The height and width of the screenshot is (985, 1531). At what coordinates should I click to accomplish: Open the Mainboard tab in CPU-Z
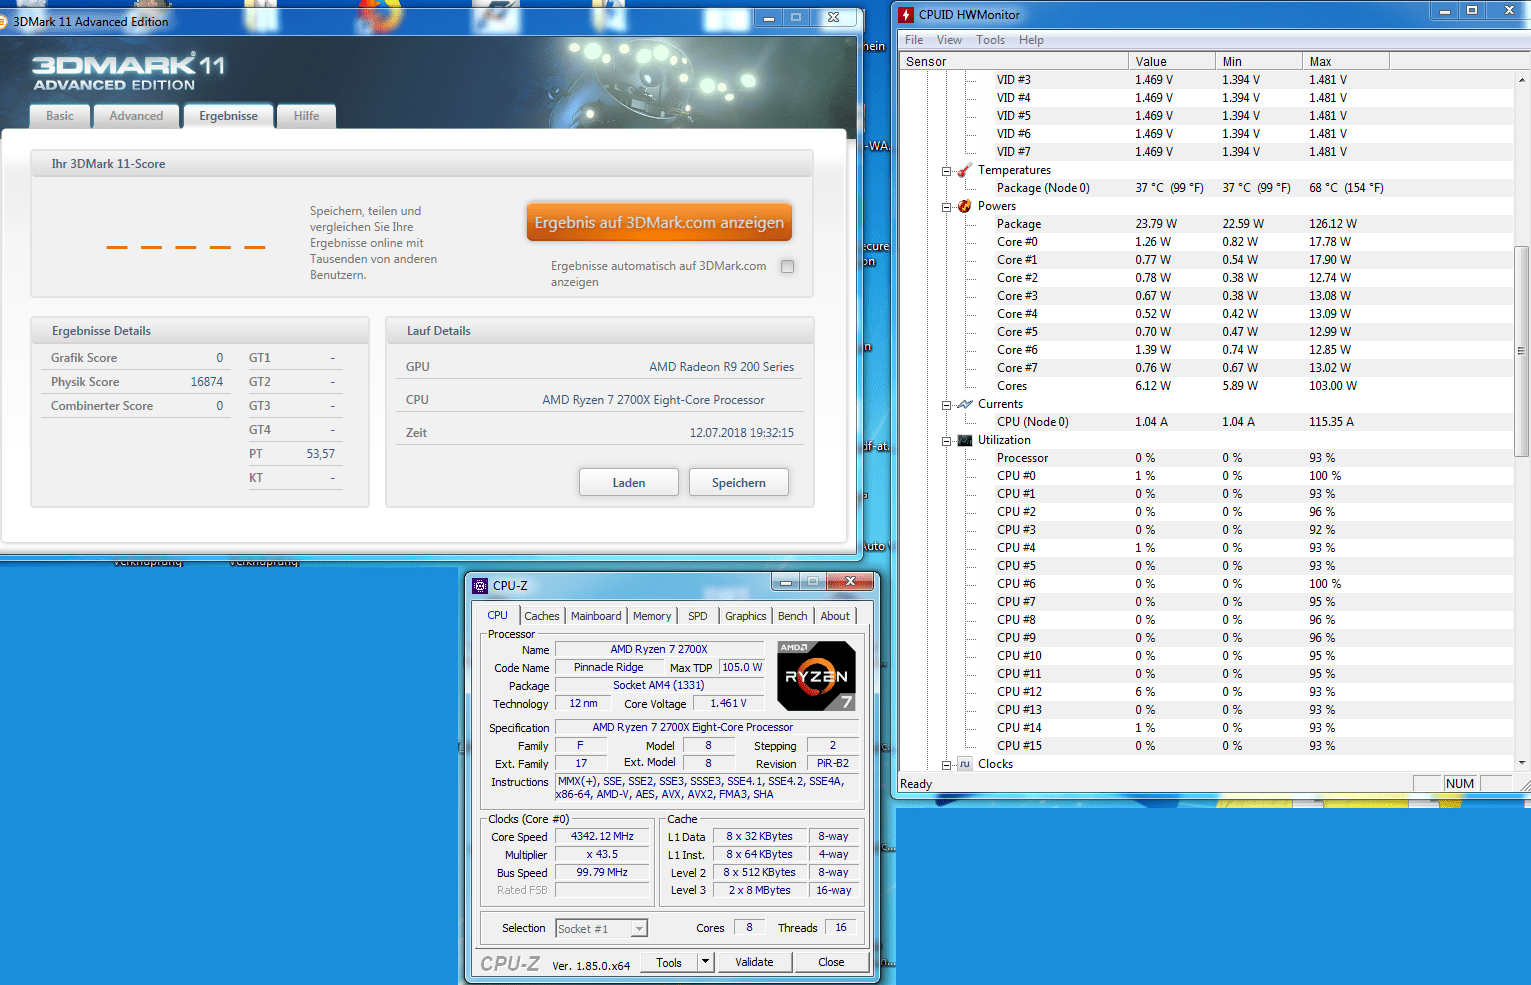click(596, 616)
